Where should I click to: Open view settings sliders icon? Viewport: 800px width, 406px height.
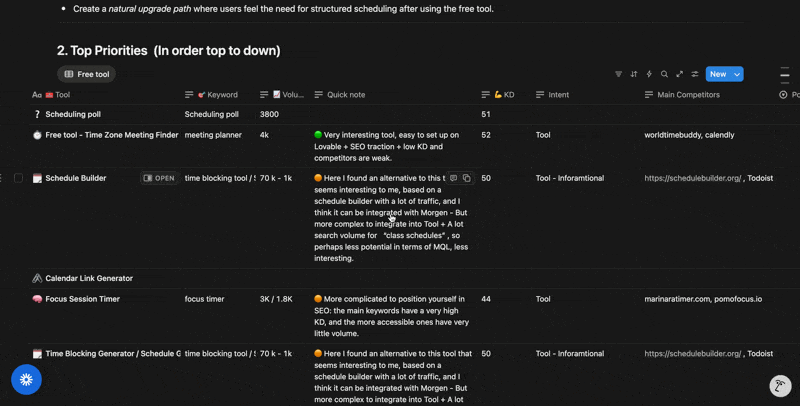695,74
